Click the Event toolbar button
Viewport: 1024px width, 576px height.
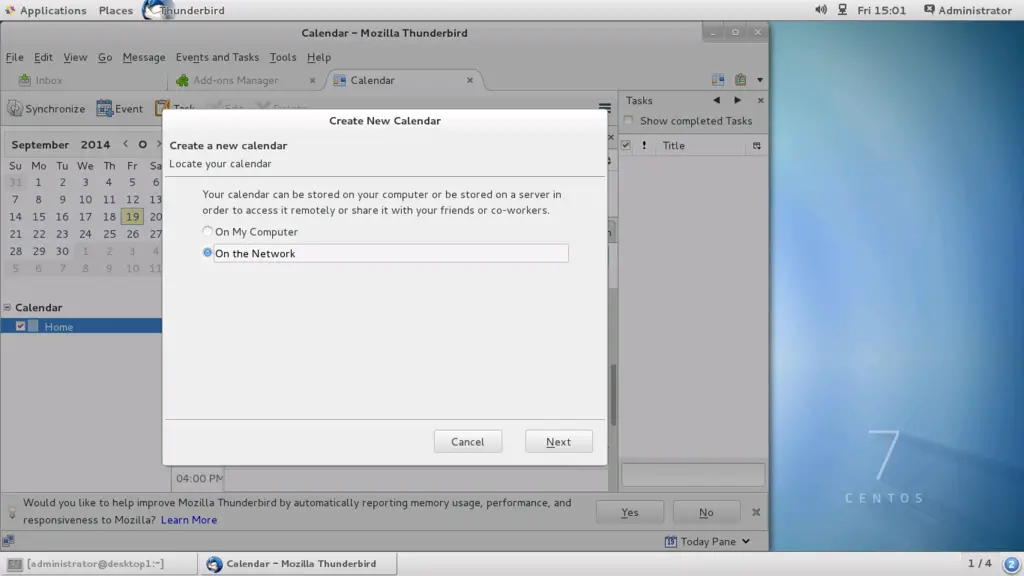coord(120,108)
